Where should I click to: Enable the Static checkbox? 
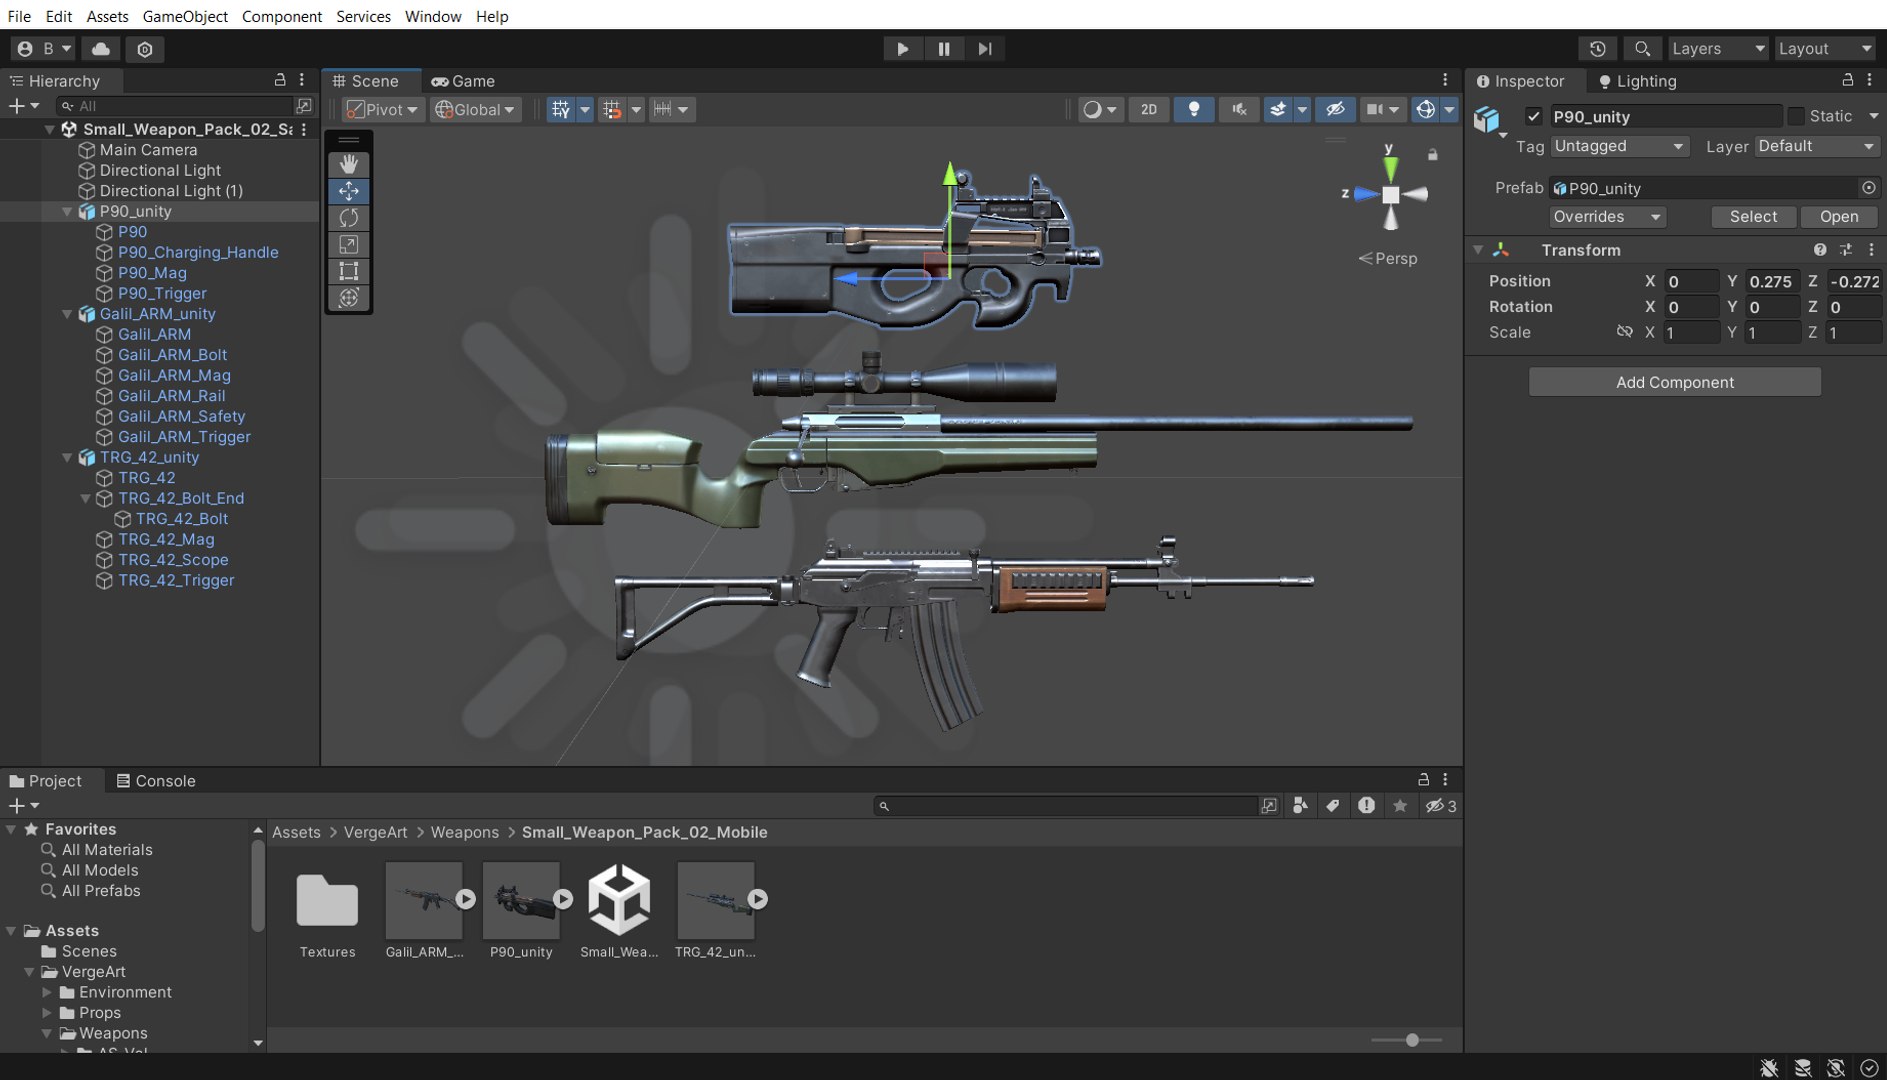[x=1796, y=116]
